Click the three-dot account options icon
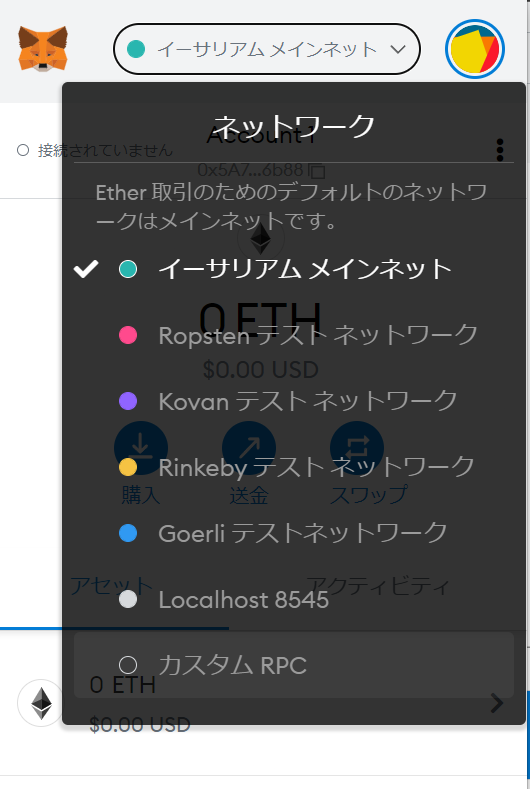 (x=499, y=150)
